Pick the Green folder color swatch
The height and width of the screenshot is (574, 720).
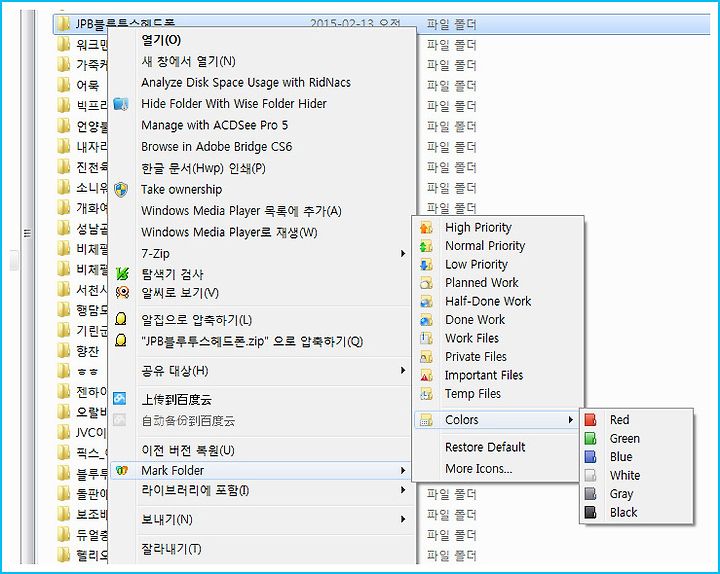click(x=591, y=439)
